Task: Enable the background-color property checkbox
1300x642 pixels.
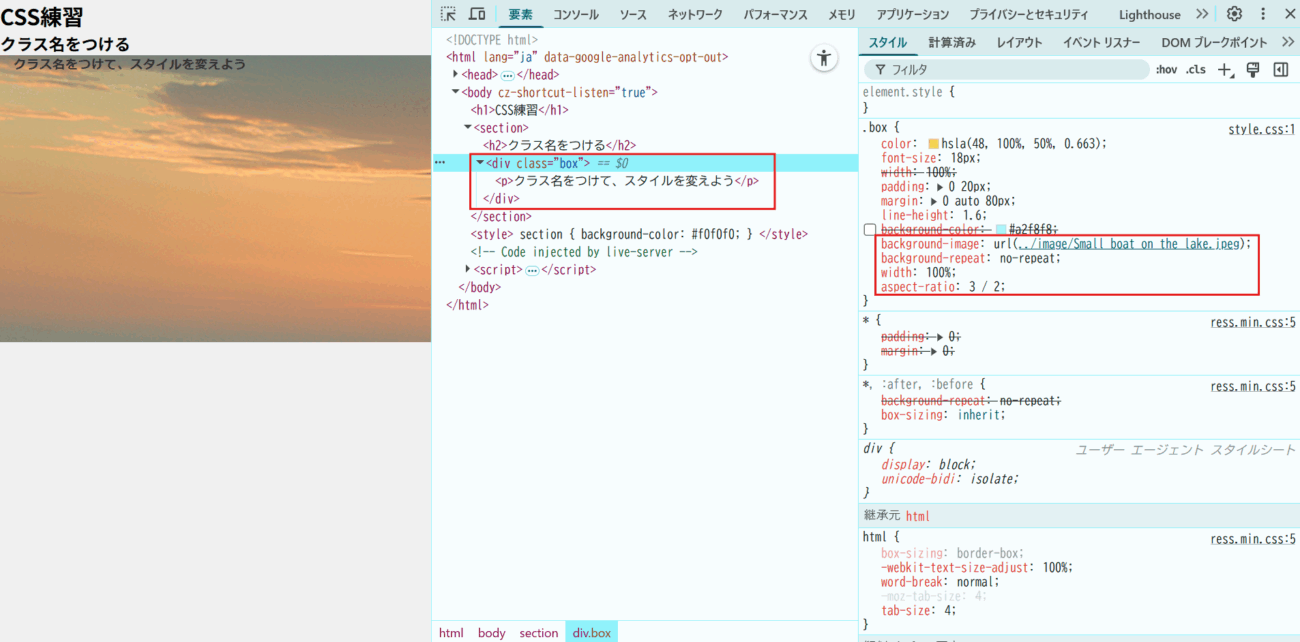Action: click(x=870, y=230)
